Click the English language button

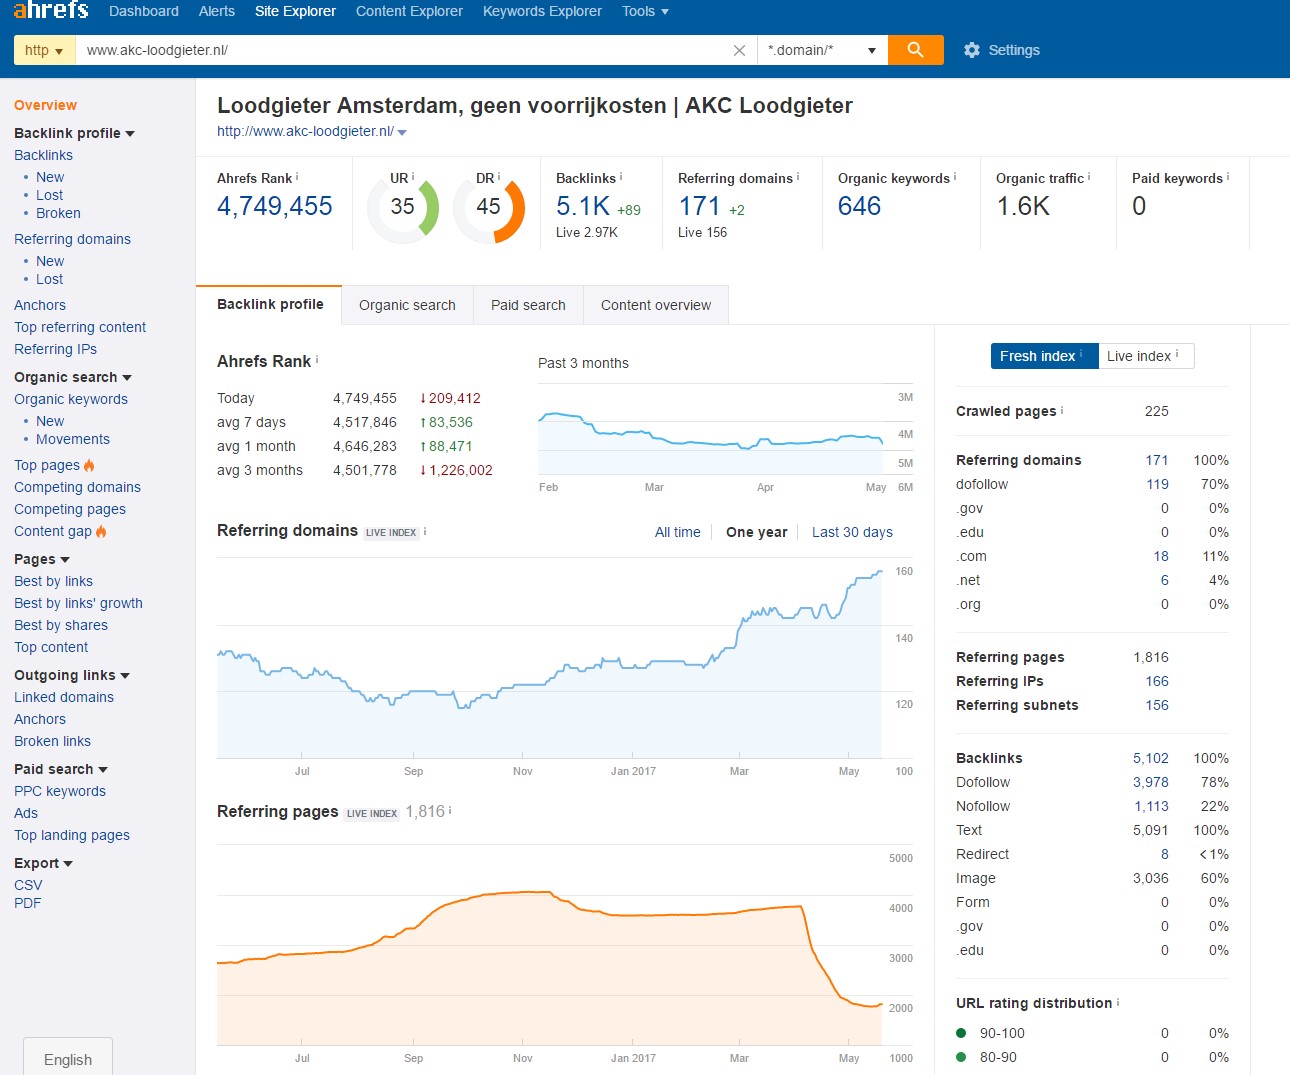point(68,1059)
